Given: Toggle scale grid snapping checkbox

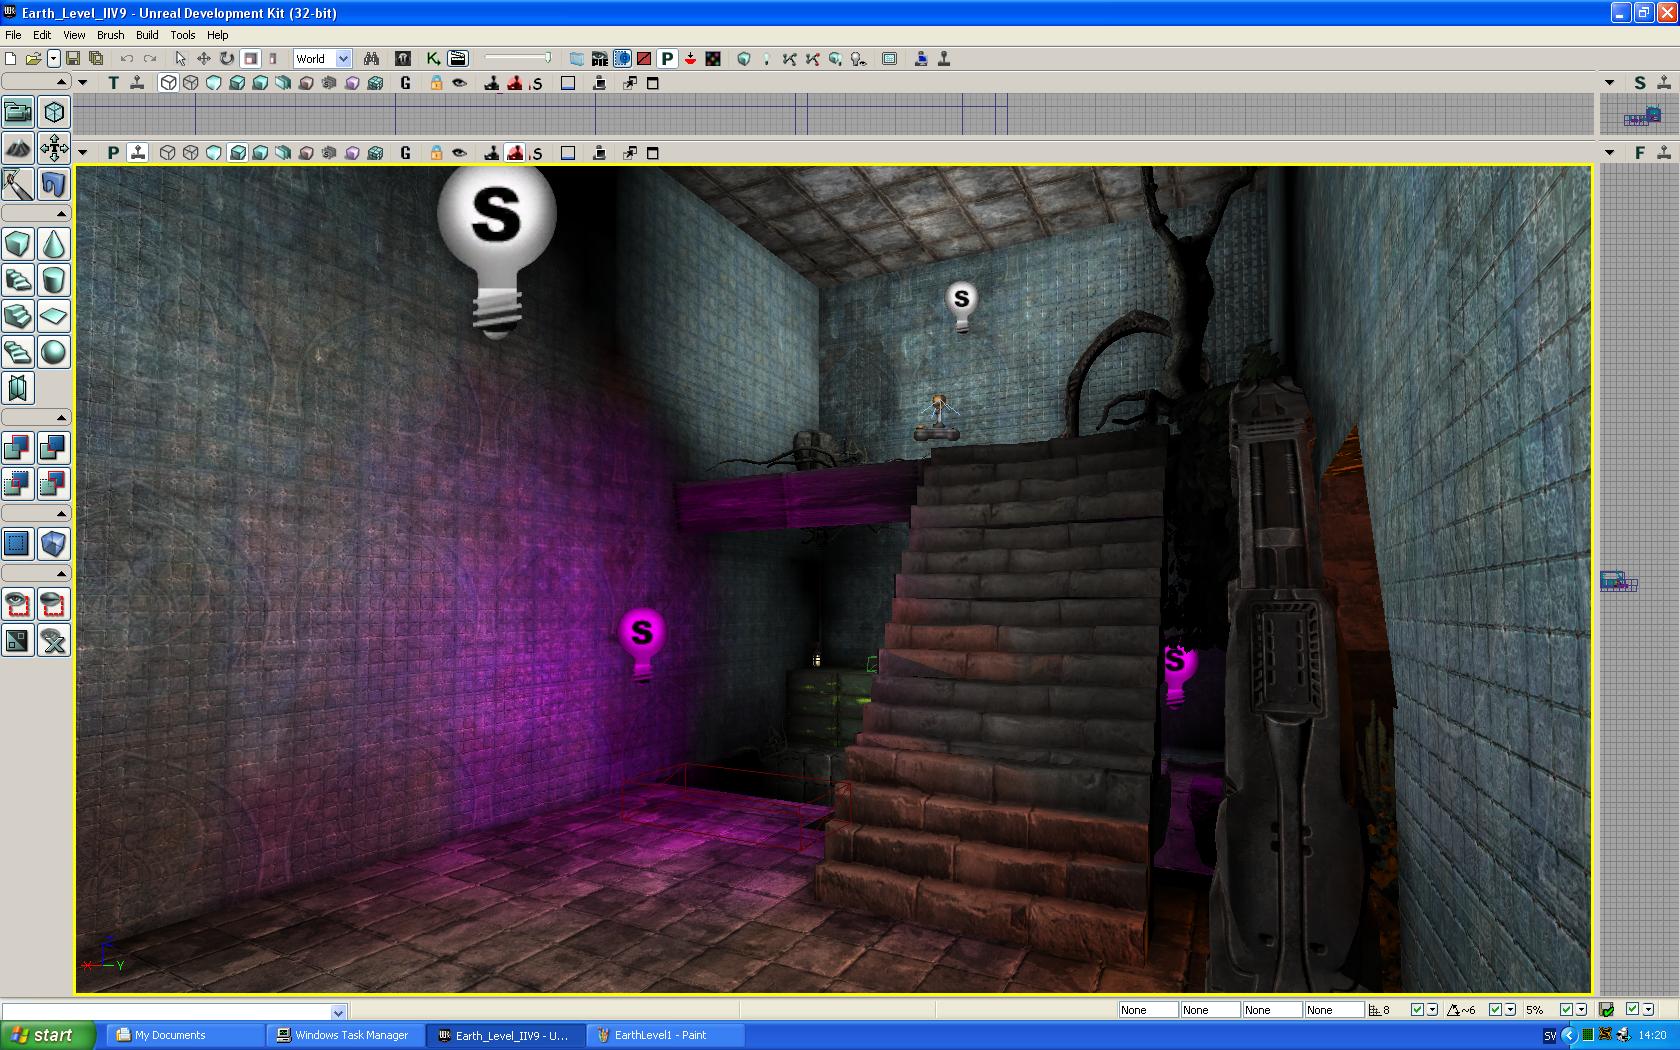Looking at the screenshot, I should pyautogui.click(x=1566, y=1010).
